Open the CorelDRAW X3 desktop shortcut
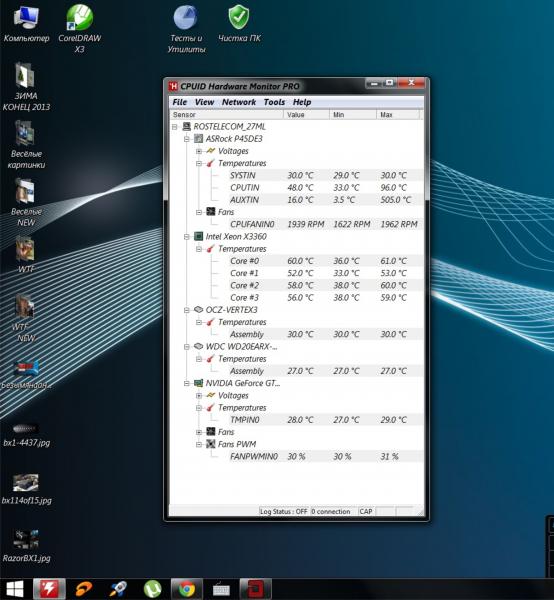The height and width of the screenshot is (600, 554). (x=80, y=28)
